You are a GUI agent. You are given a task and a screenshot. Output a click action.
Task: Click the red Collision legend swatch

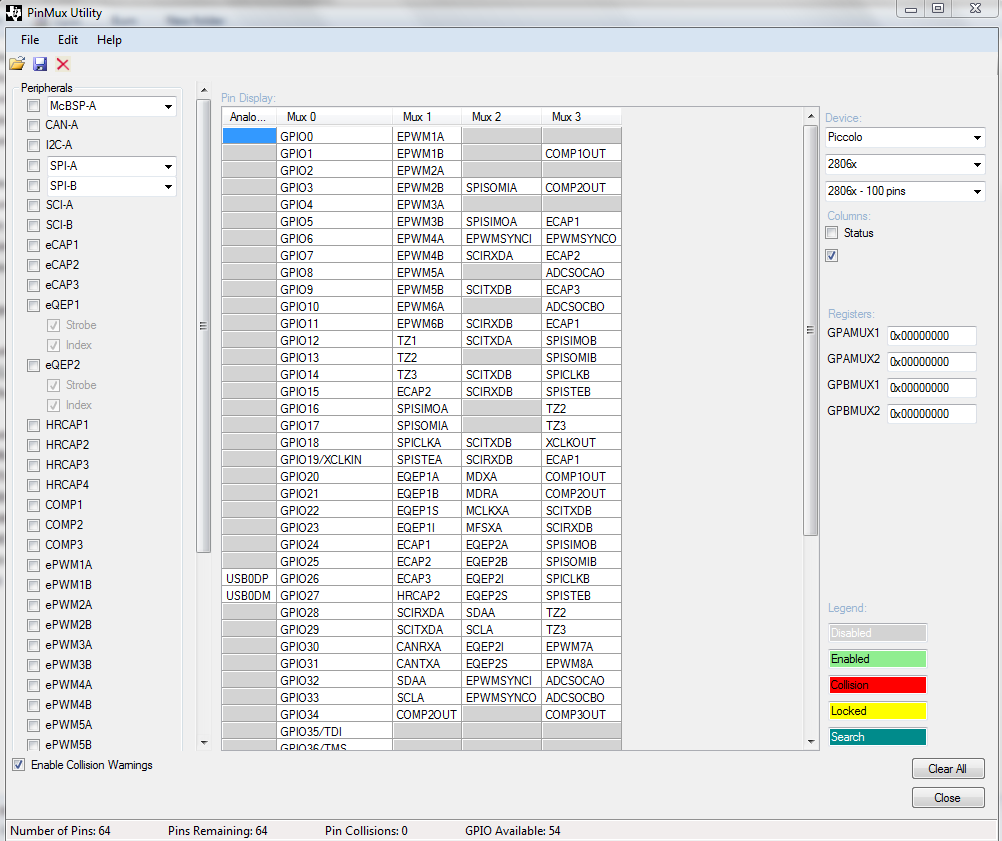[x=877, y=685]
